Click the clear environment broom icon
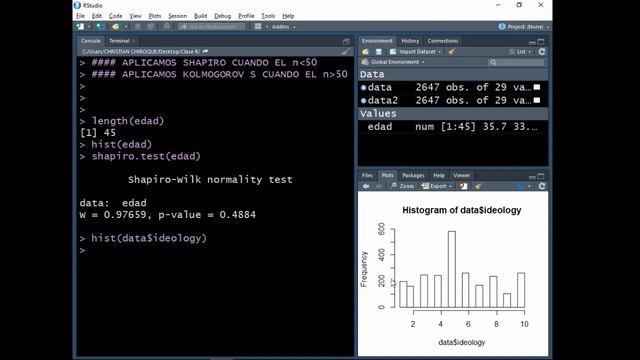 (451, 52)
